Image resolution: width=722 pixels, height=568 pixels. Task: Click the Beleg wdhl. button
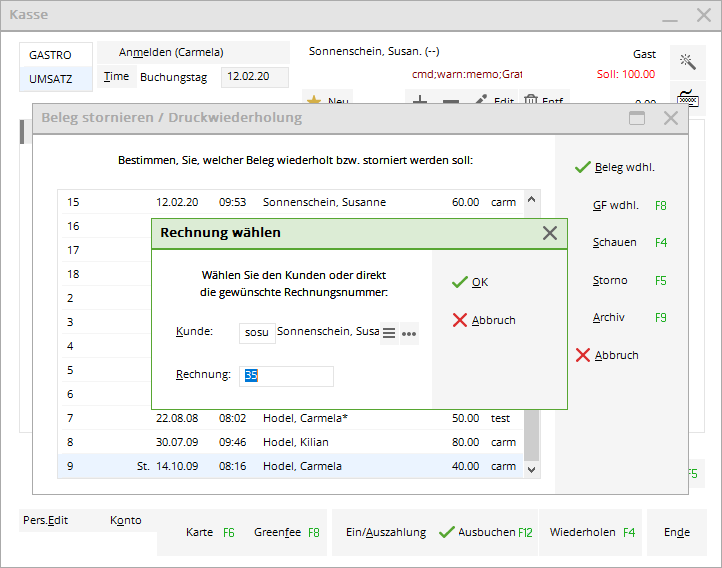[615, 168]
